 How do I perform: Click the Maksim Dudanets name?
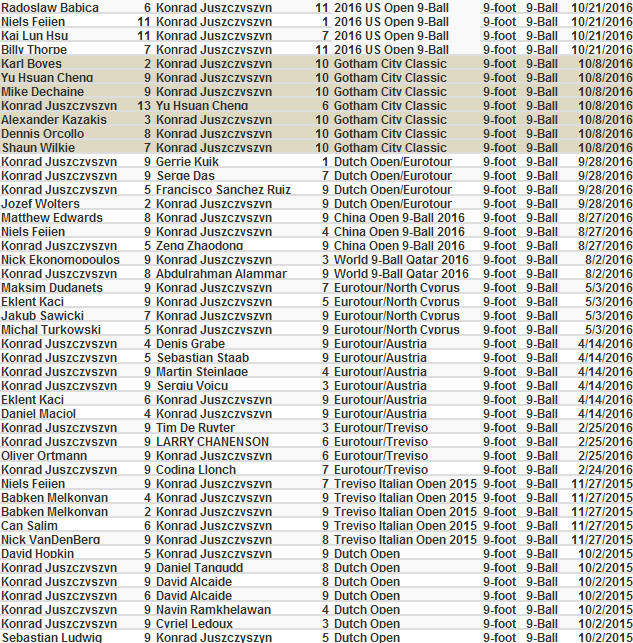(x=52, y=287)
